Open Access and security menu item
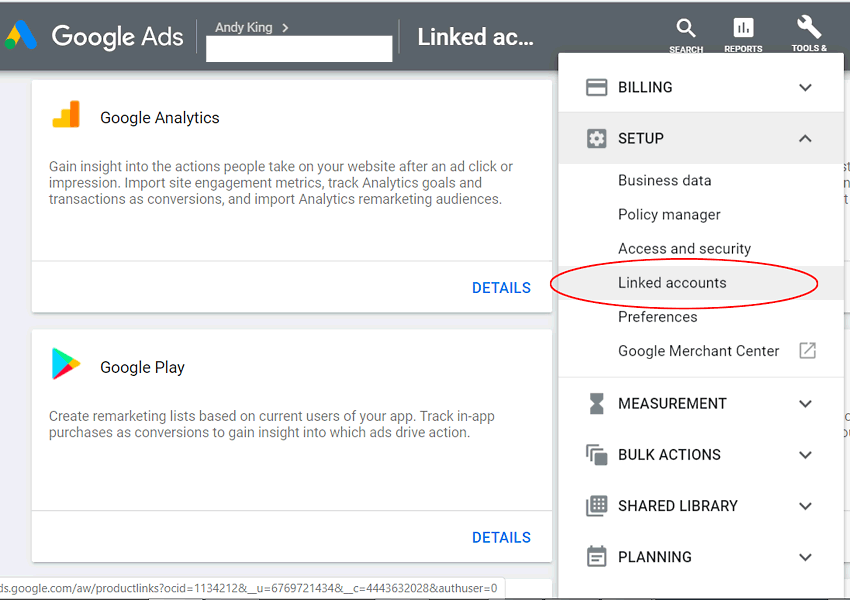The image size is (850, 600). click(701, 249)
